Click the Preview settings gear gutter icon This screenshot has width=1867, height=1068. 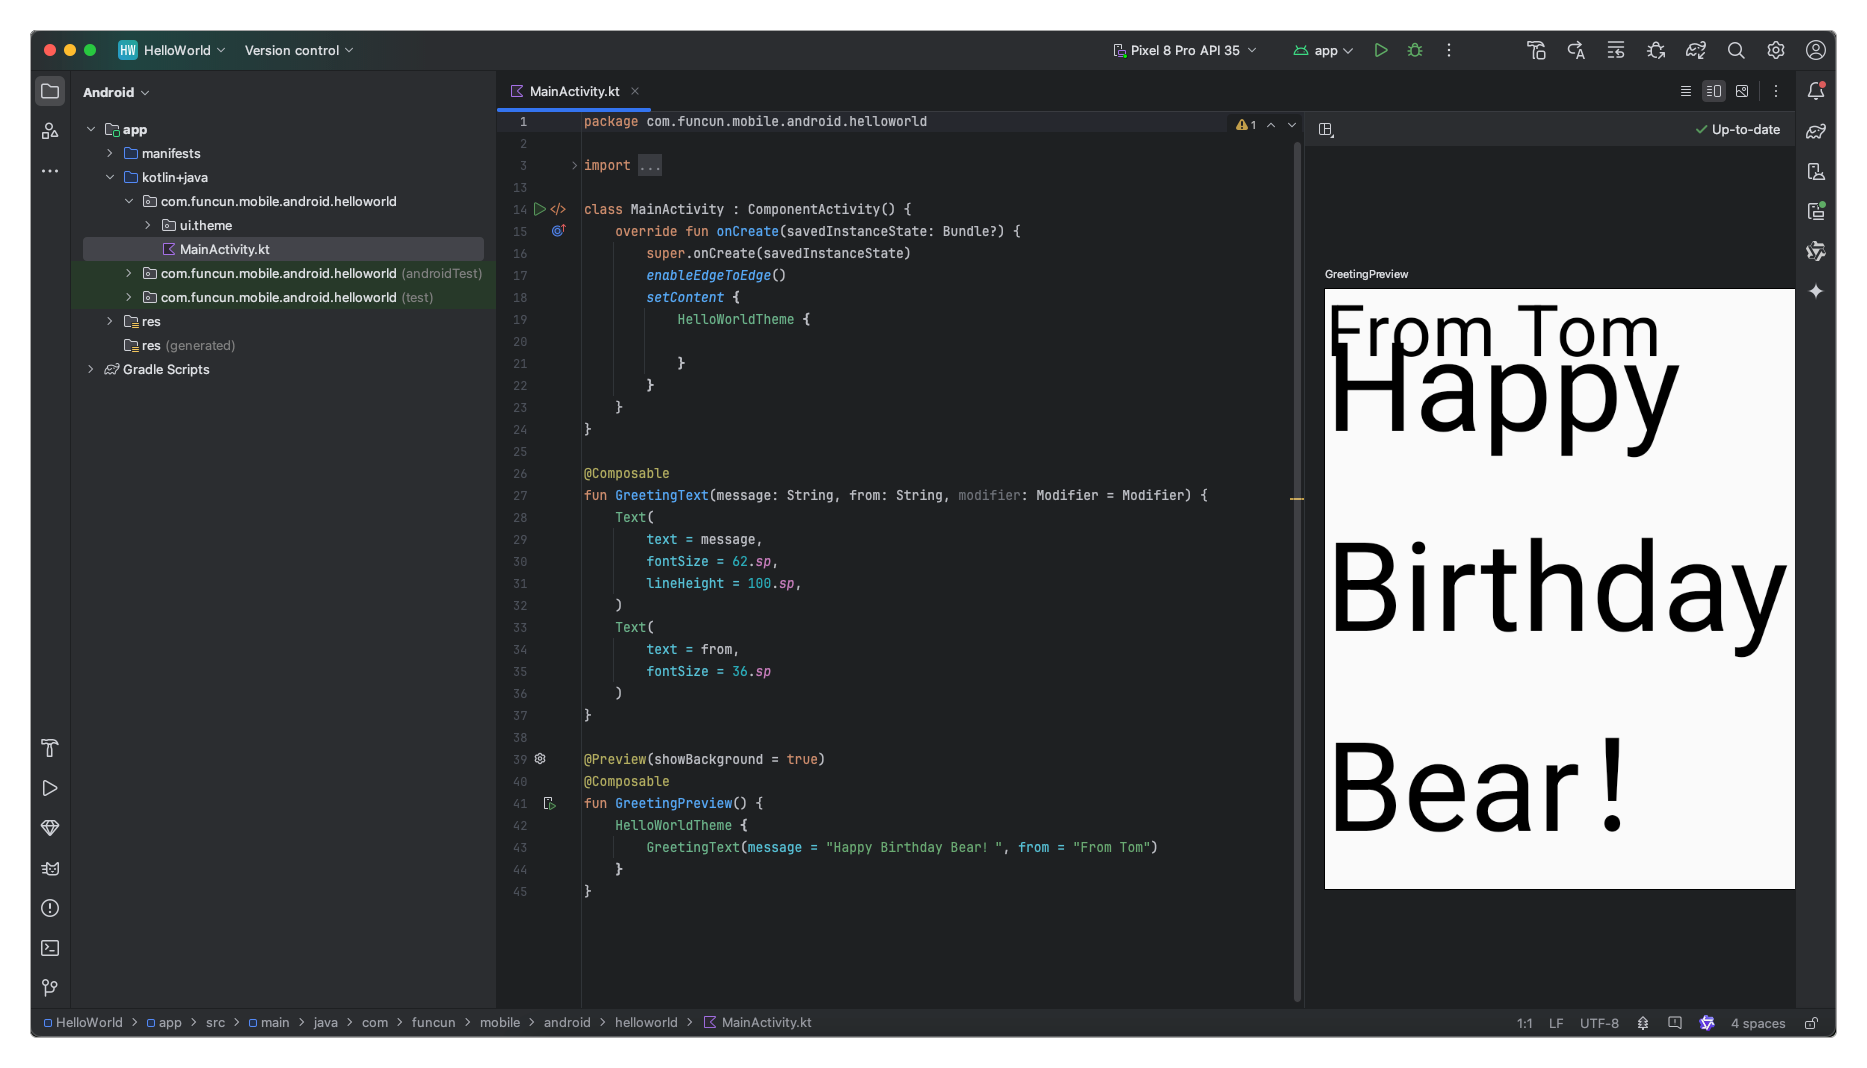click(540, 759)
